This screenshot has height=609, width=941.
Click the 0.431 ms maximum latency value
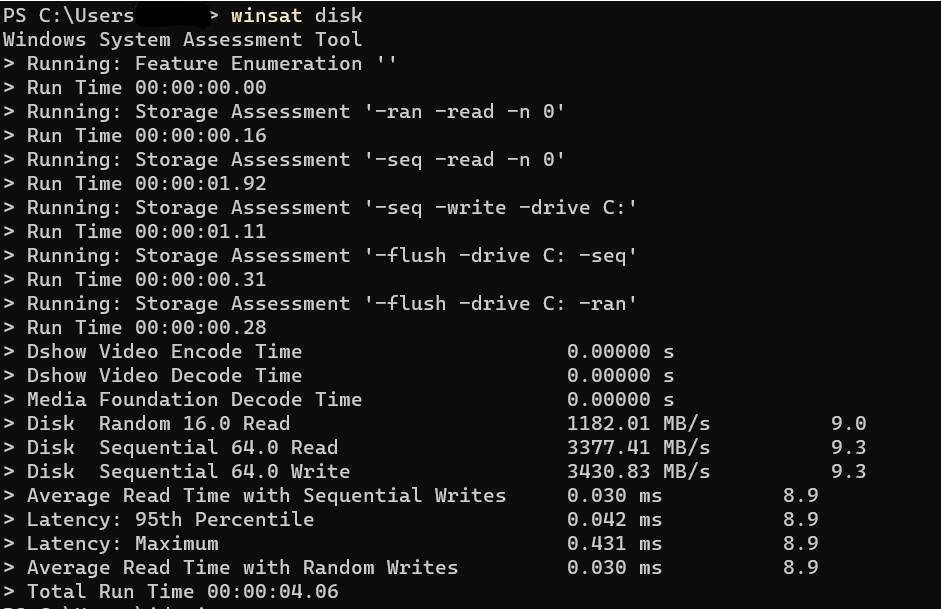click(614, 543)
